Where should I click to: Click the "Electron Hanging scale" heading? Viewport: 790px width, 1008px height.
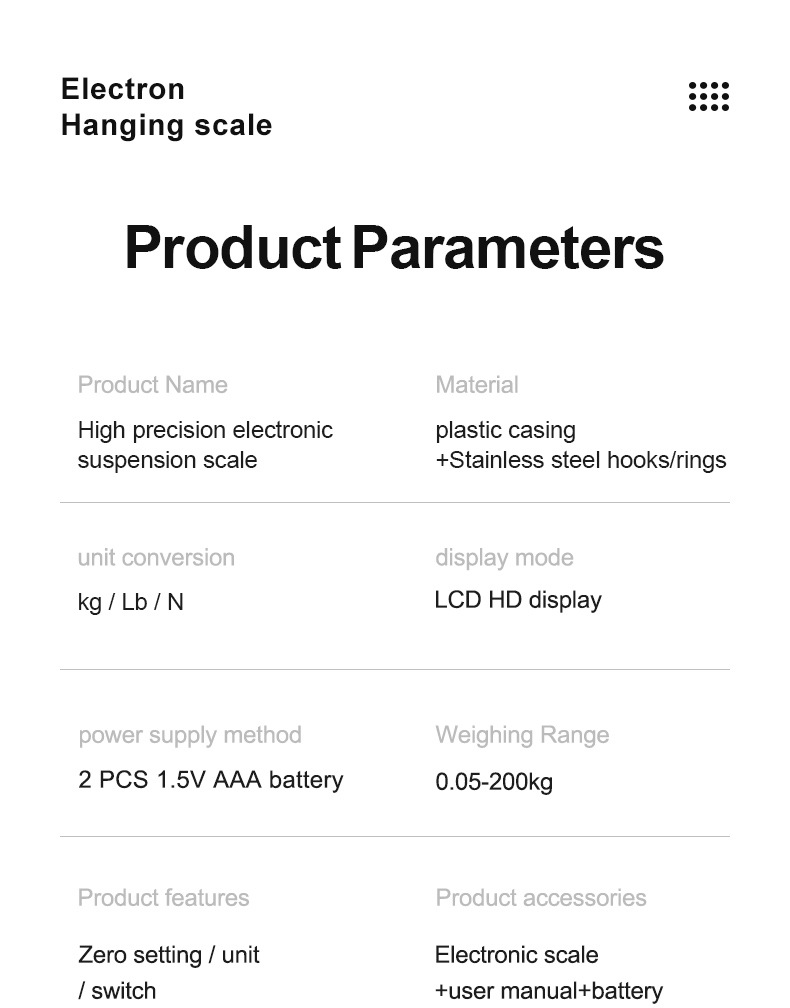(166, 107)
